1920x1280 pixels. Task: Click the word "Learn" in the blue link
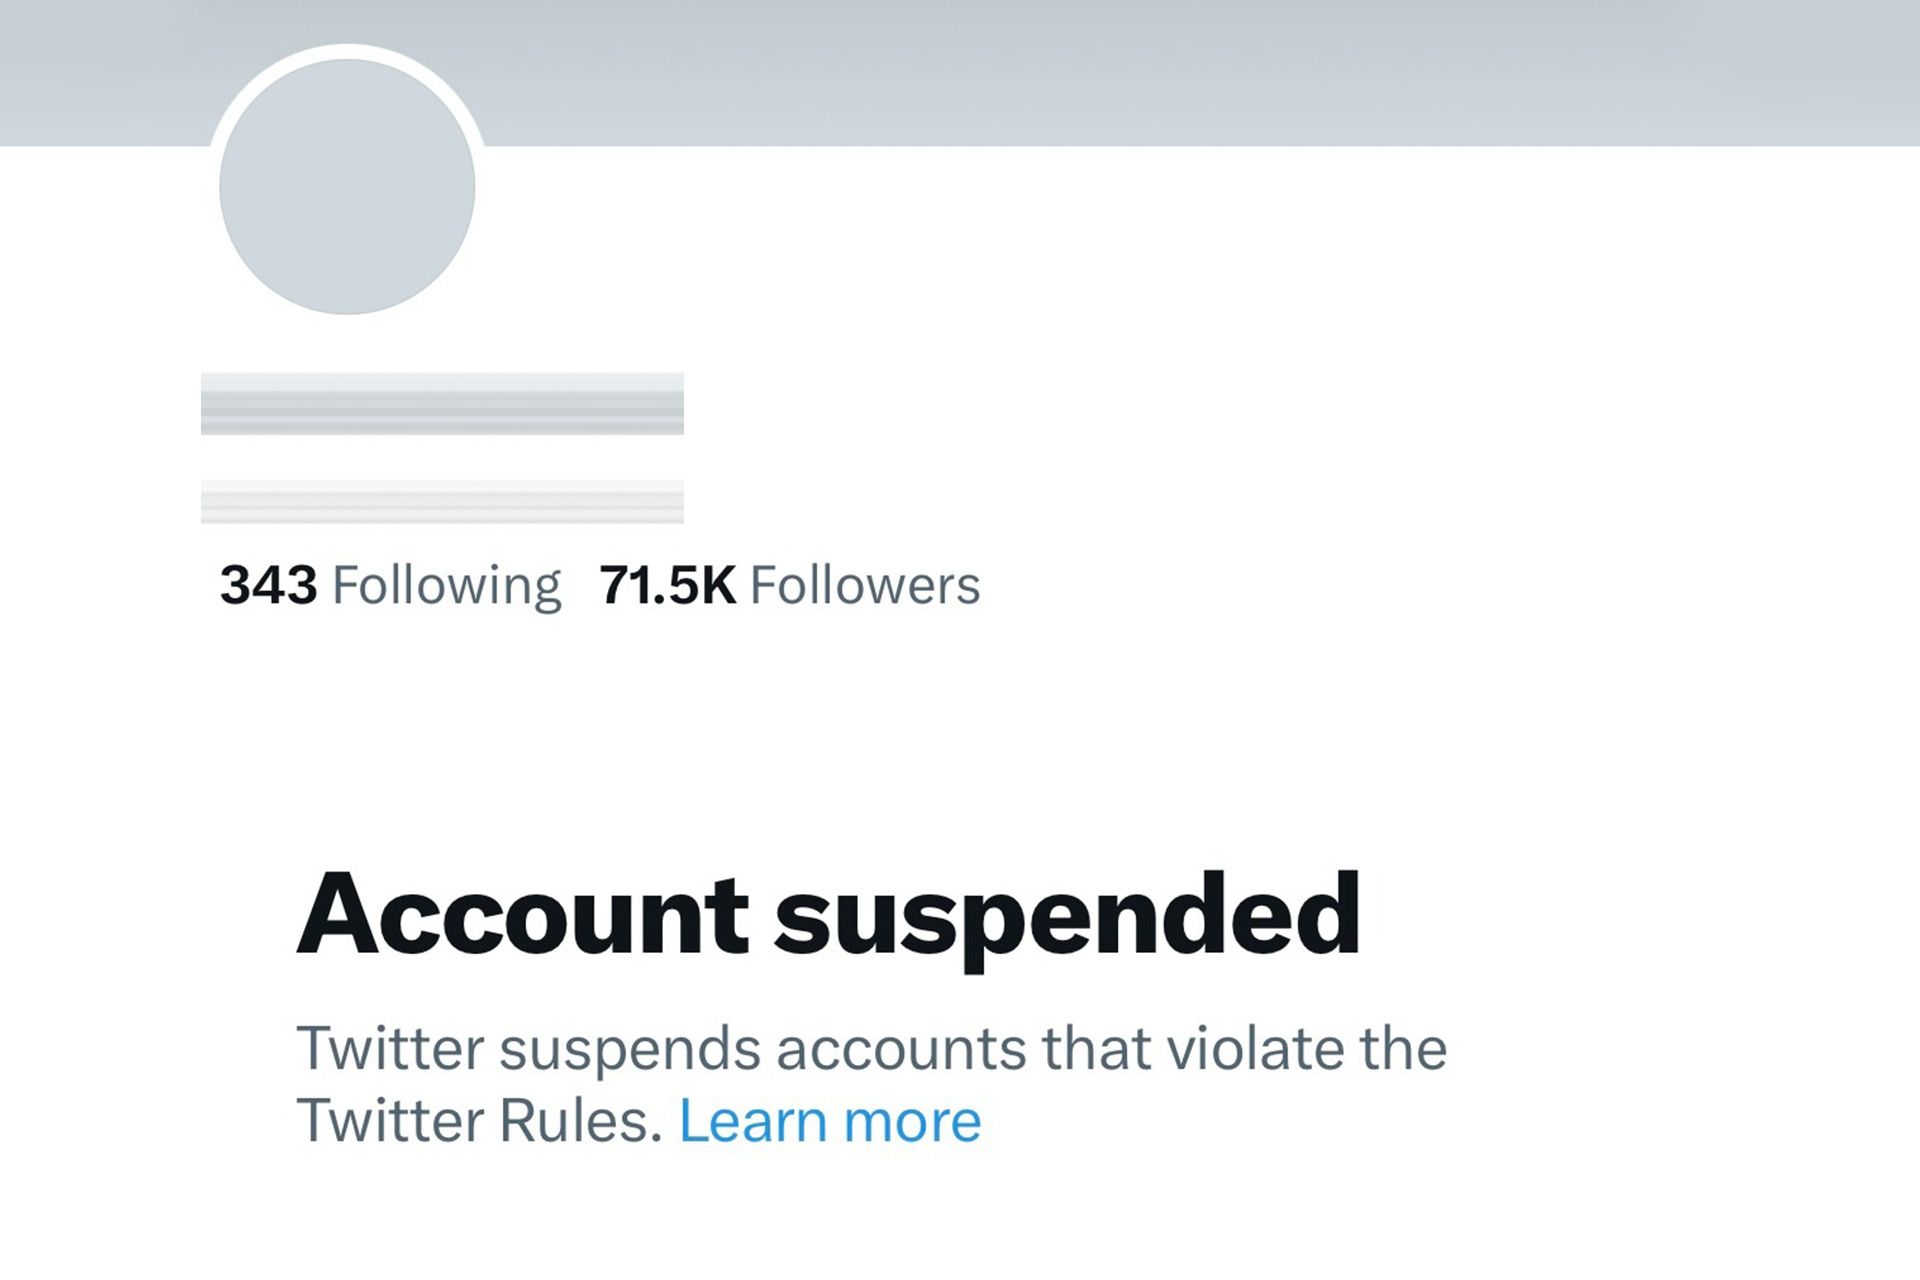[753, 1122]
